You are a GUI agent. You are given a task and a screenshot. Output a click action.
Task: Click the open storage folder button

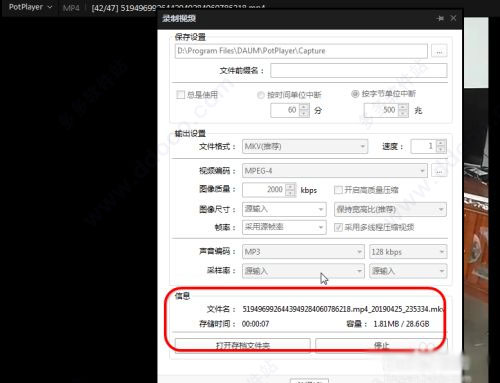(243, 346)
